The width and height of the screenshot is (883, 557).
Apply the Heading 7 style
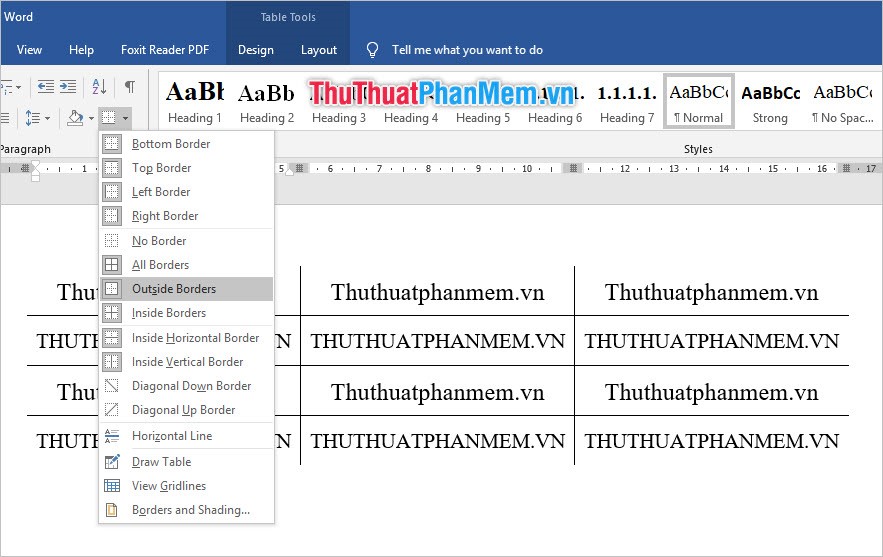627,101
